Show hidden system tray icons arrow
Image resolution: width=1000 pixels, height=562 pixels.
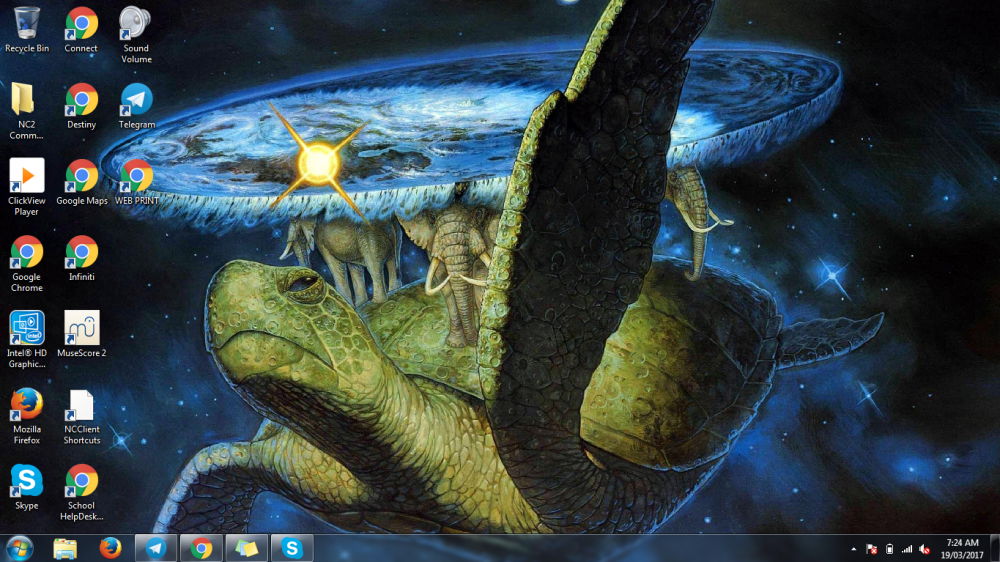[x=853, y=549]
